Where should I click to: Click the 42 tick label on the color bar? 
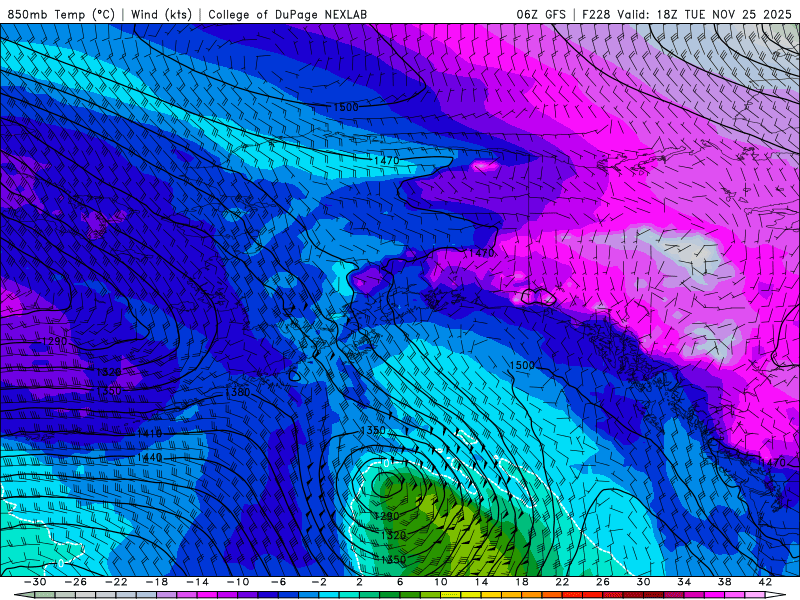tap(765, 582)
